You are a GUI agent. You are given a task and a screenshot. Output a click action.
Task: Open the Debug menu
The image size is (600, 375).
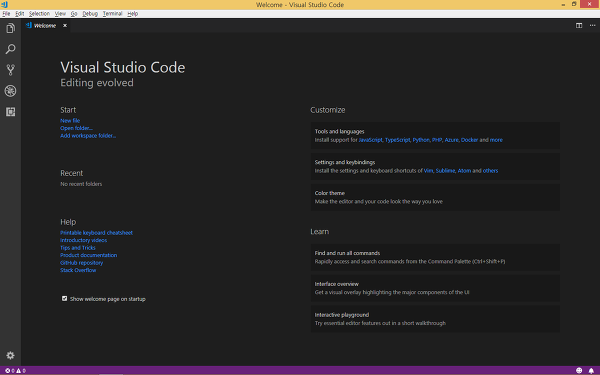click(90, 13)
